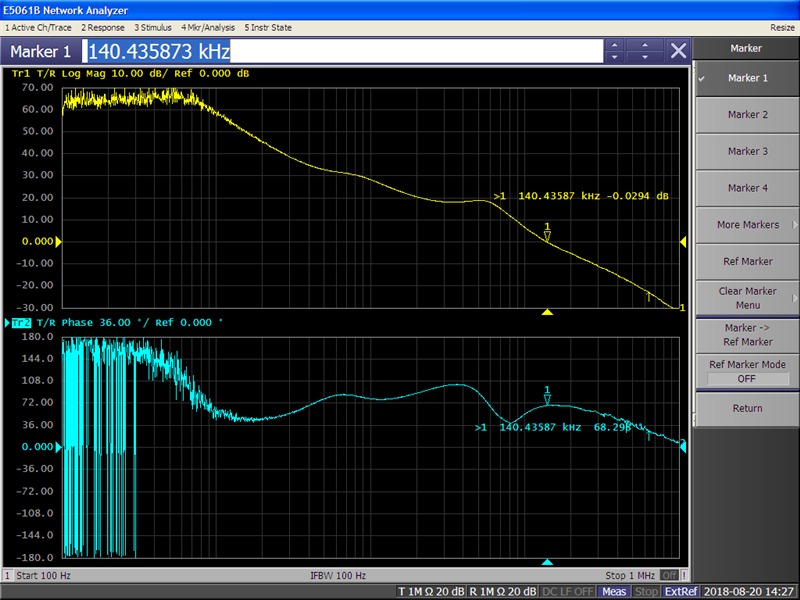Select the Tr2 trace label
Screen dimensions: 800x600
21,323
